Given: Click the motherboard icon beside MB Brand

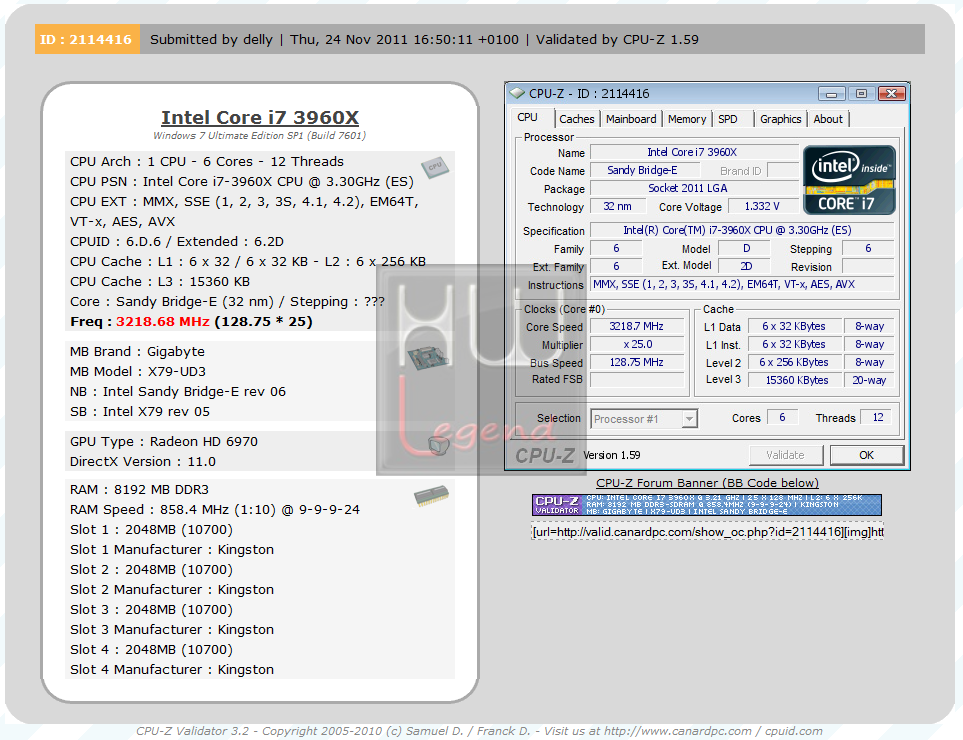Looking at the screenshot, I should (428, 357).
